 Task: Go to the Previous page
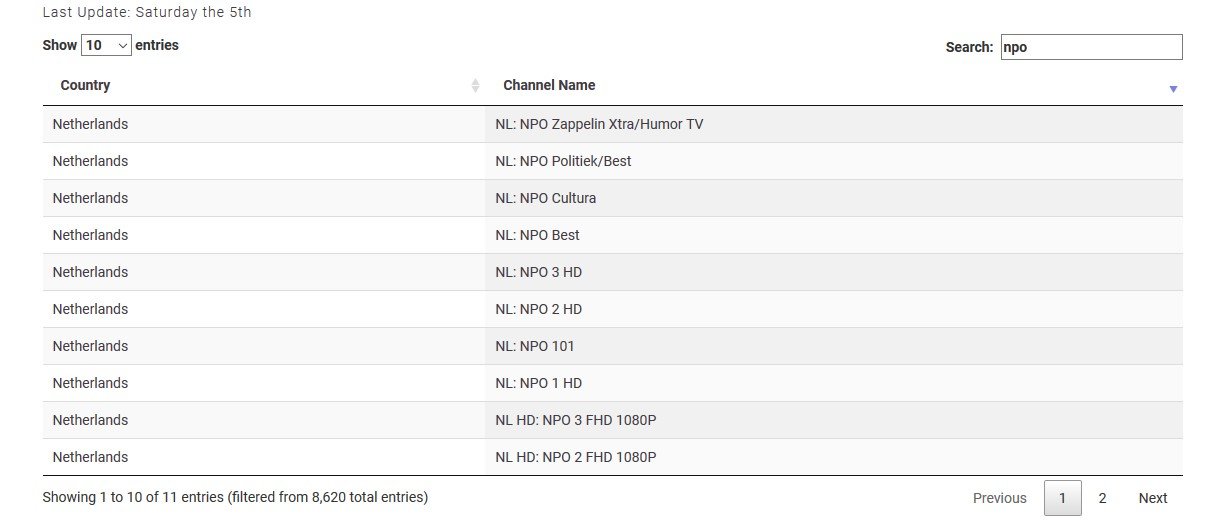coord(999,498)
